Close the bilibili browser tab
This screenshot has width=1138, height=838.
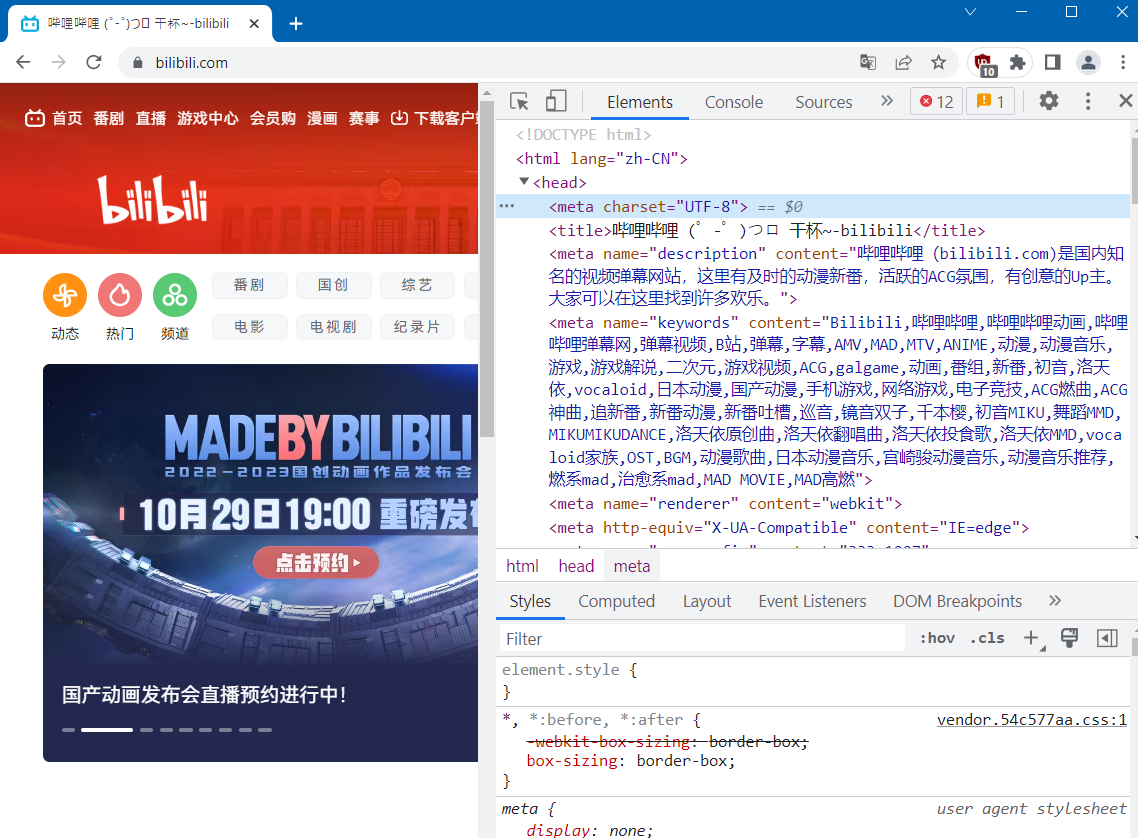click(254, 24)
